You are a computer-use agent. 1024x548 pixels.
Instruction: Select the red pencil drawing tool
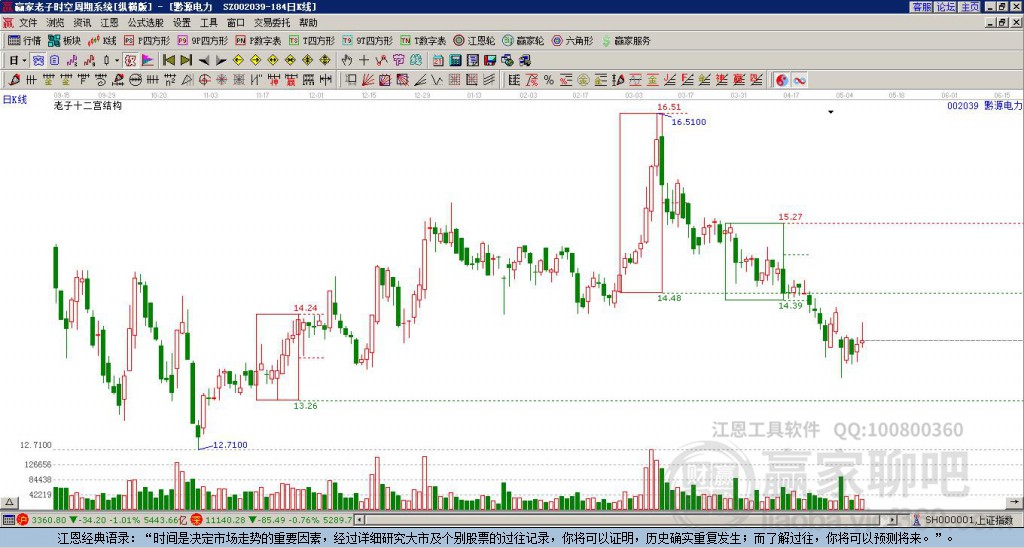click(14, 80)
